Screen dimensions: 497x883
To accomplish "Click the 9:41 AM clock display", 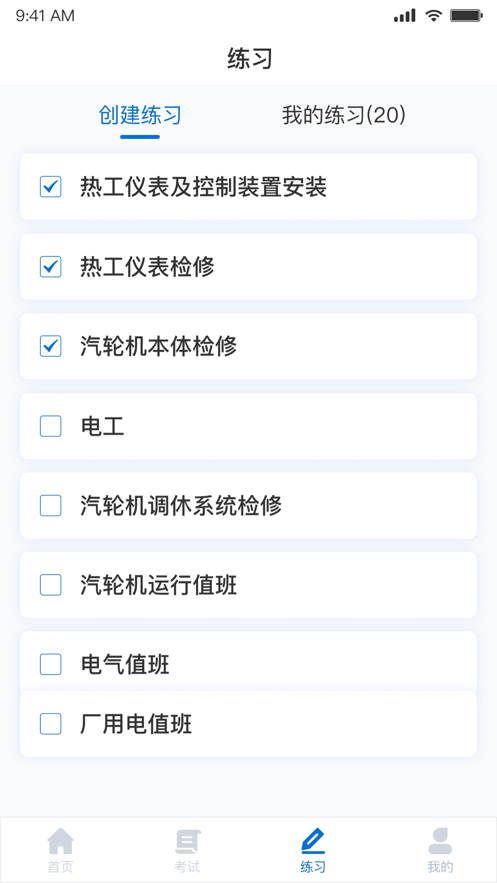I will point(45,16).
